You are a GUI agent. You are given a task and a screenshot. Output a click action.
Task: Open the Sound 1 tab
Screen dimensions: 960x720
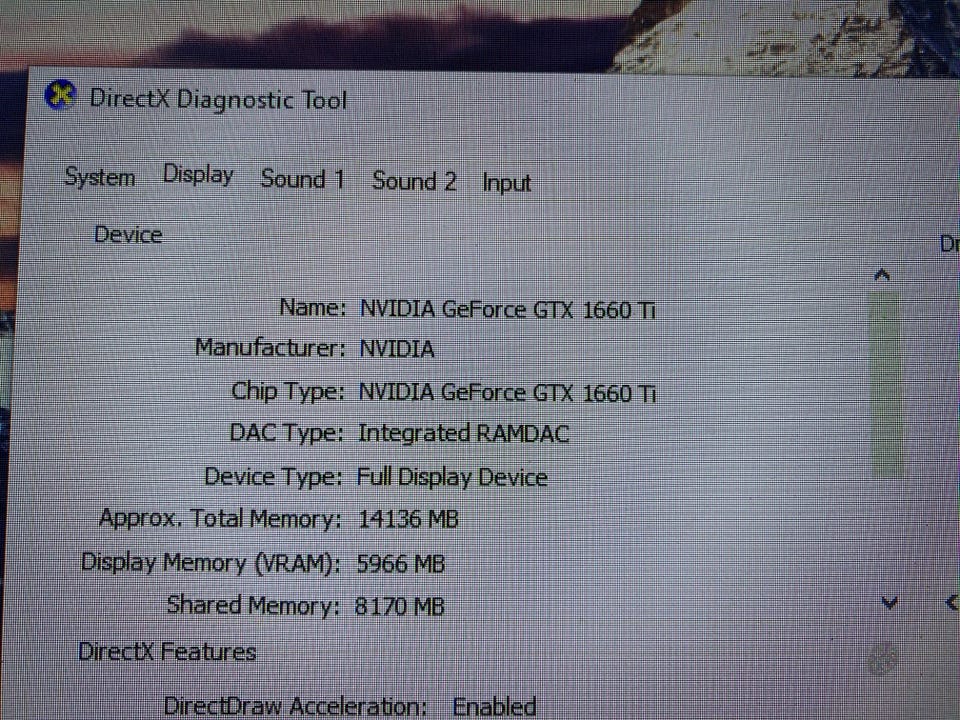[302, 179]
